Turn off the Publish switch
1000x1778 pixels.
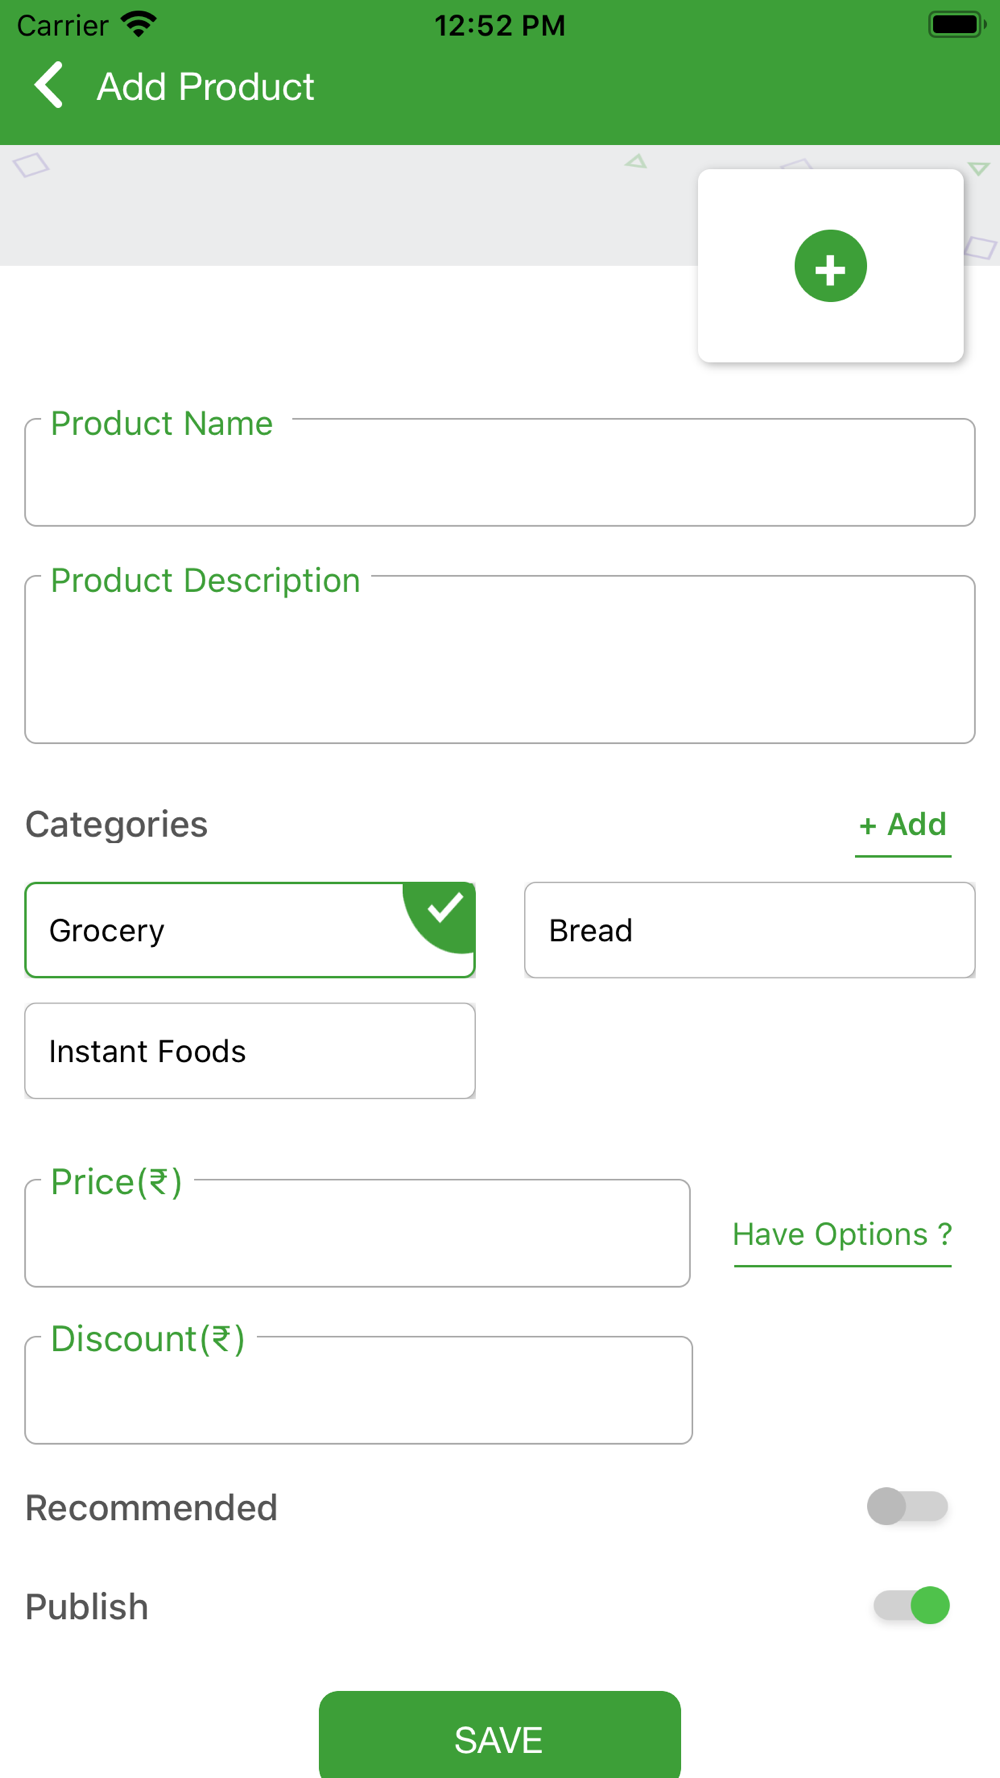click(911, 1606)
